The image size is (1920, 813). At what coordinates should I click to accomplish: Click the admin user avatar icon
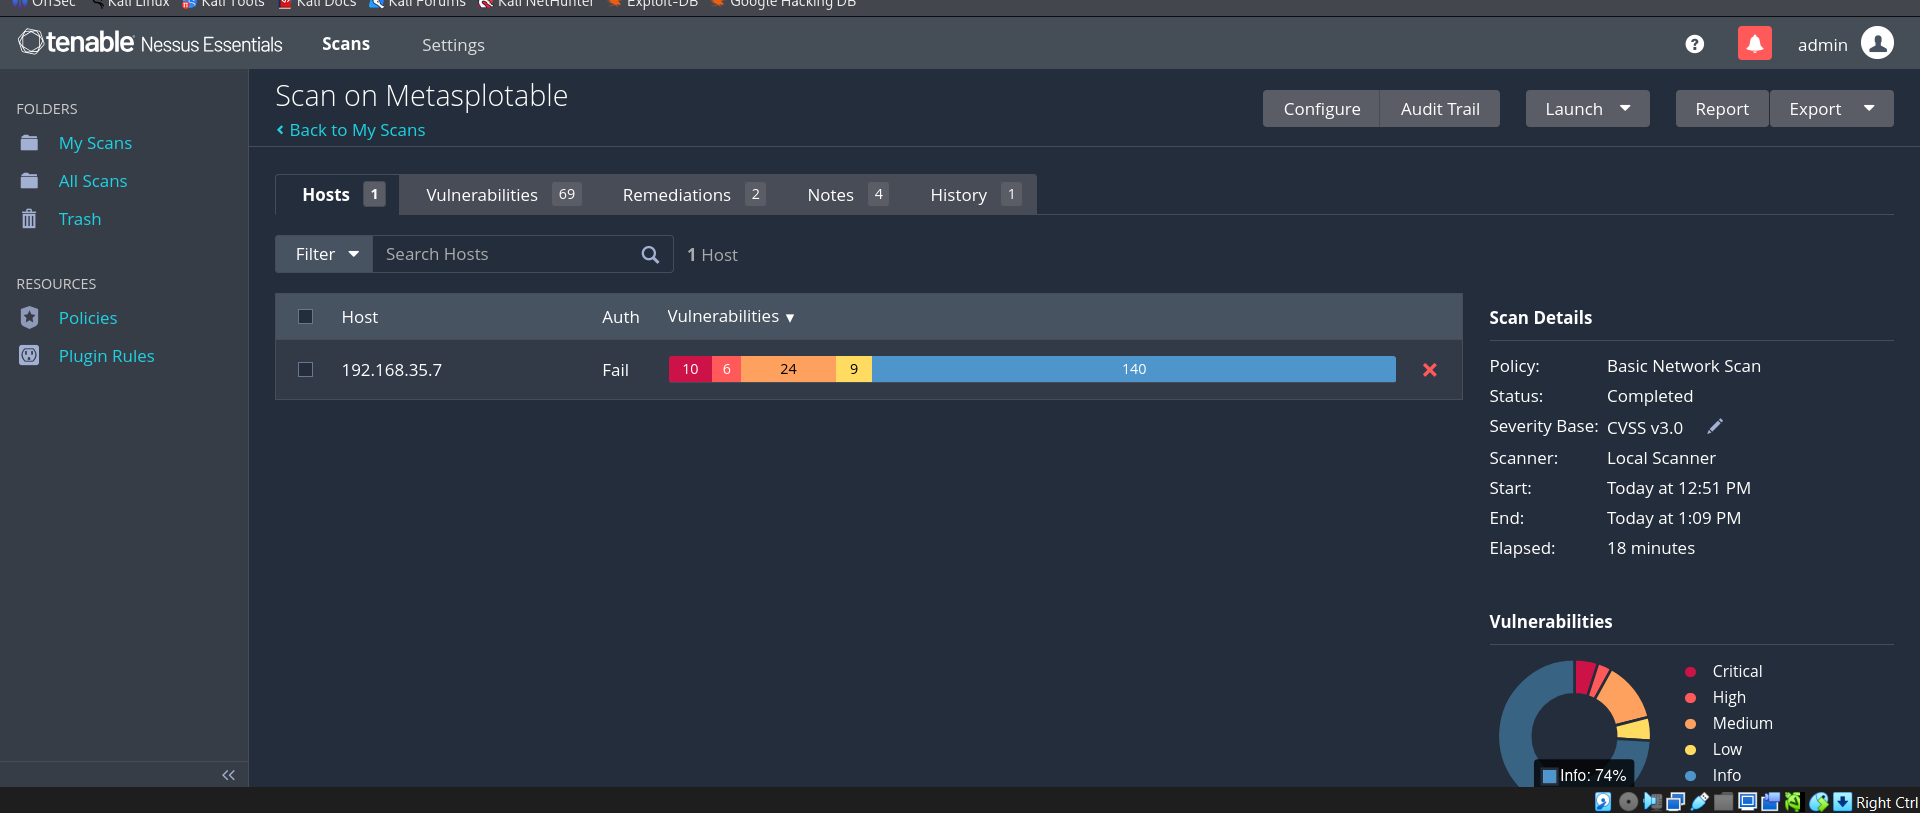1877,43
